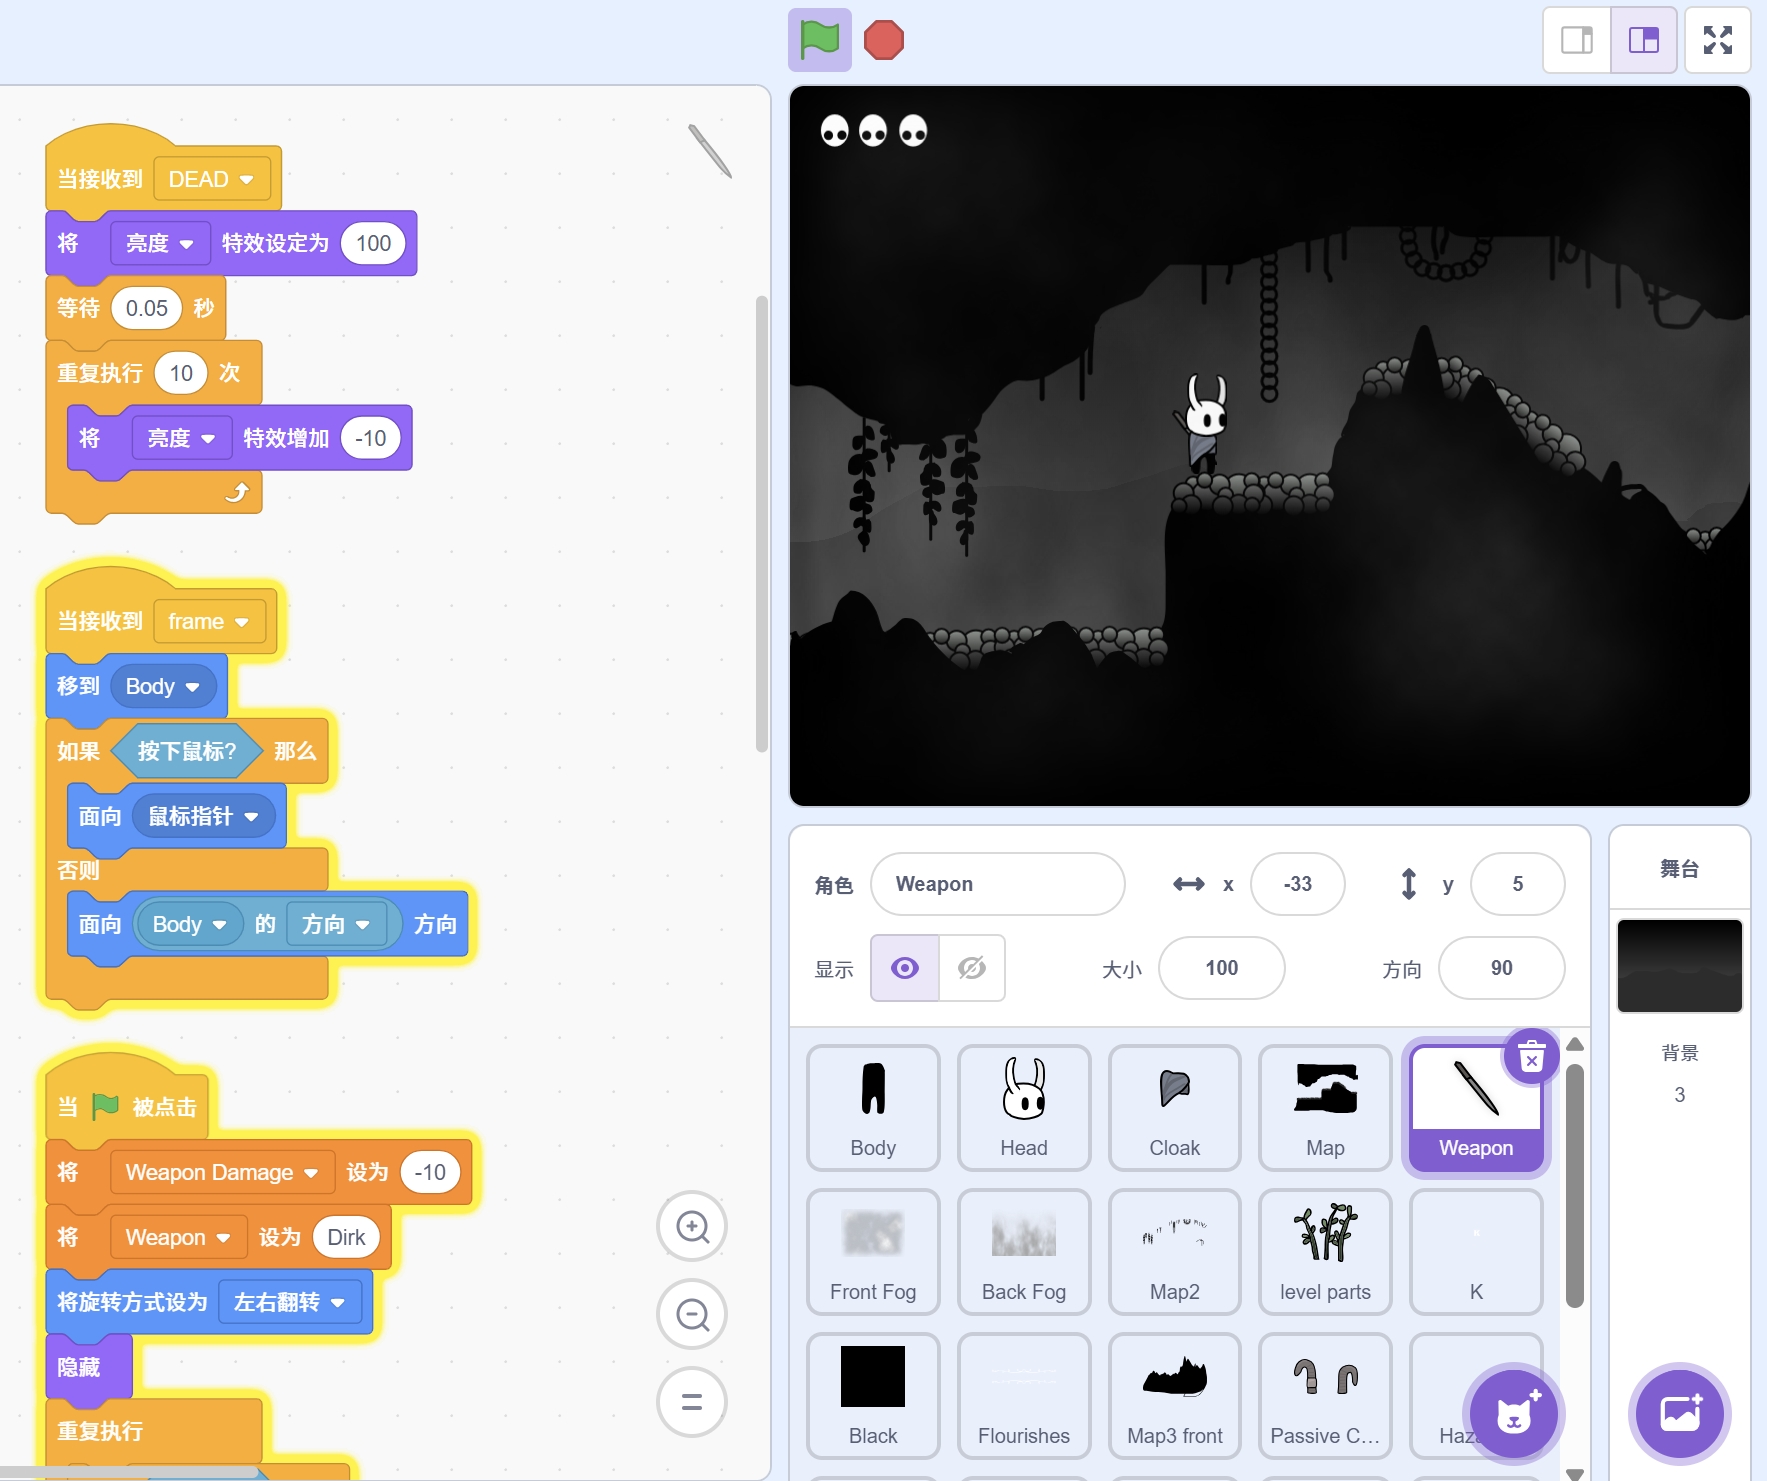Edit the Weapon Damage value -10
The width and height of the screenshot is (1767, 1481).
point(430,1172)
